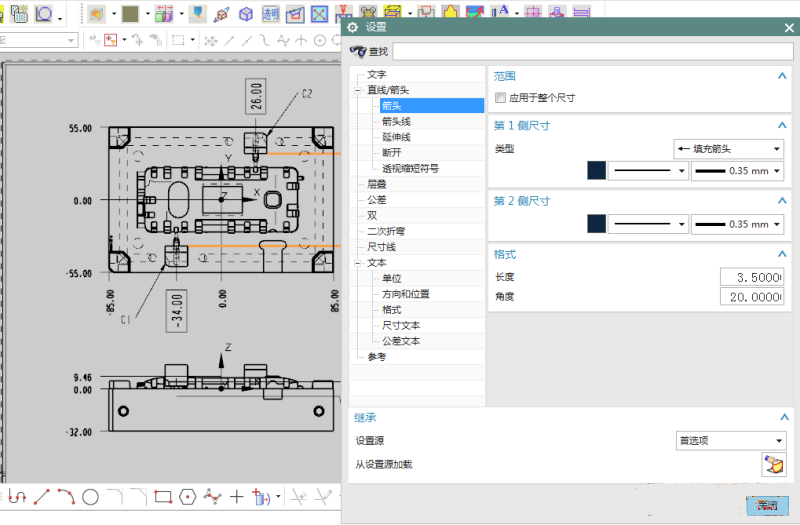This screenshot has height=525, width=800.
Task: Open the 类型 填充箭头 dropdown
Action: click(x=729, y=149)
